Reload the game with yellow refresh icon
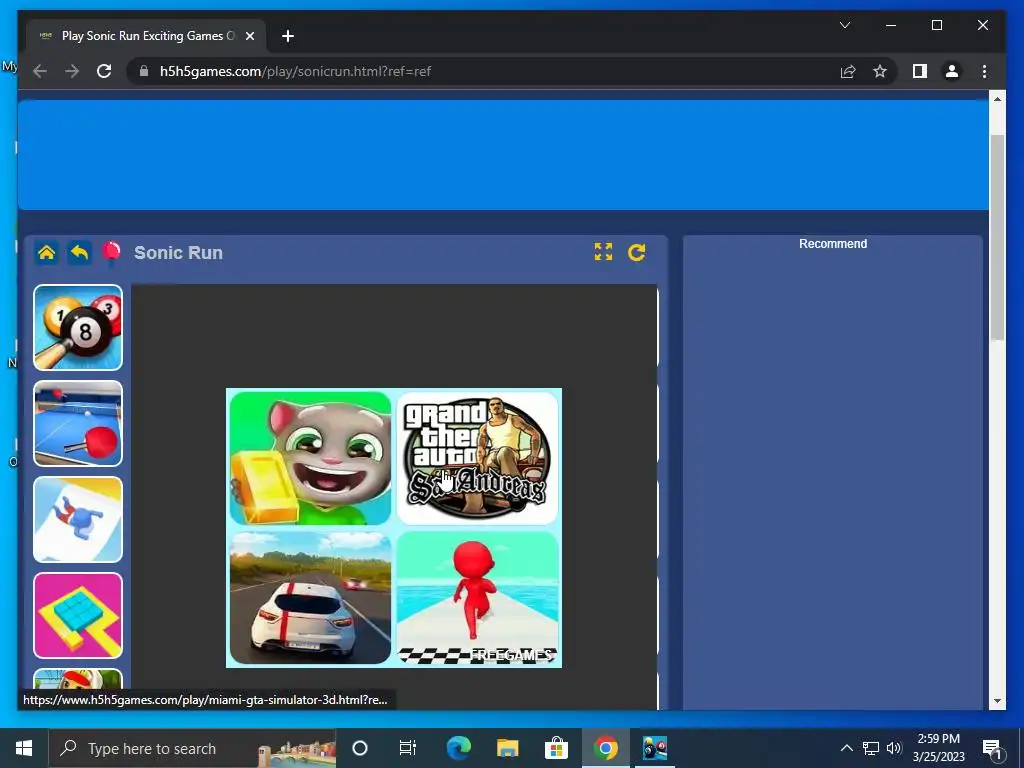The height and width of the screenshot is (768, 1024). [x=637, y=252]
